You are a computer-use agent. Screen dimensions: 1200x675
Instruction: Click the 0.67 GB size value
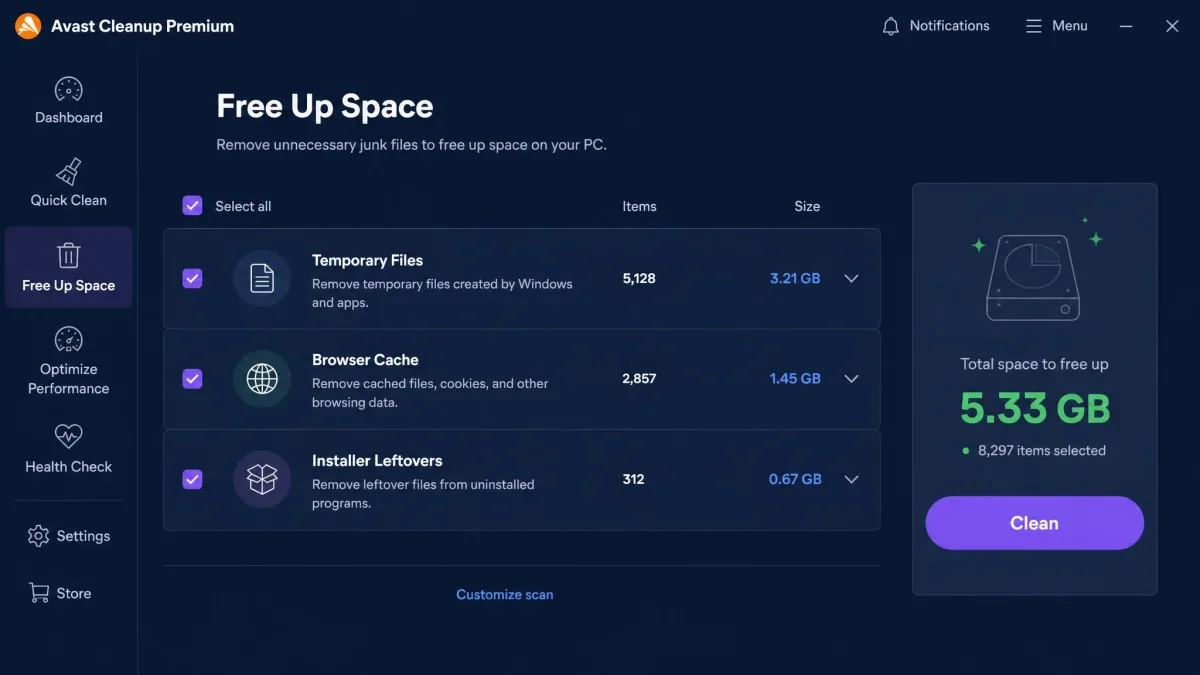[x=795, y=479]
